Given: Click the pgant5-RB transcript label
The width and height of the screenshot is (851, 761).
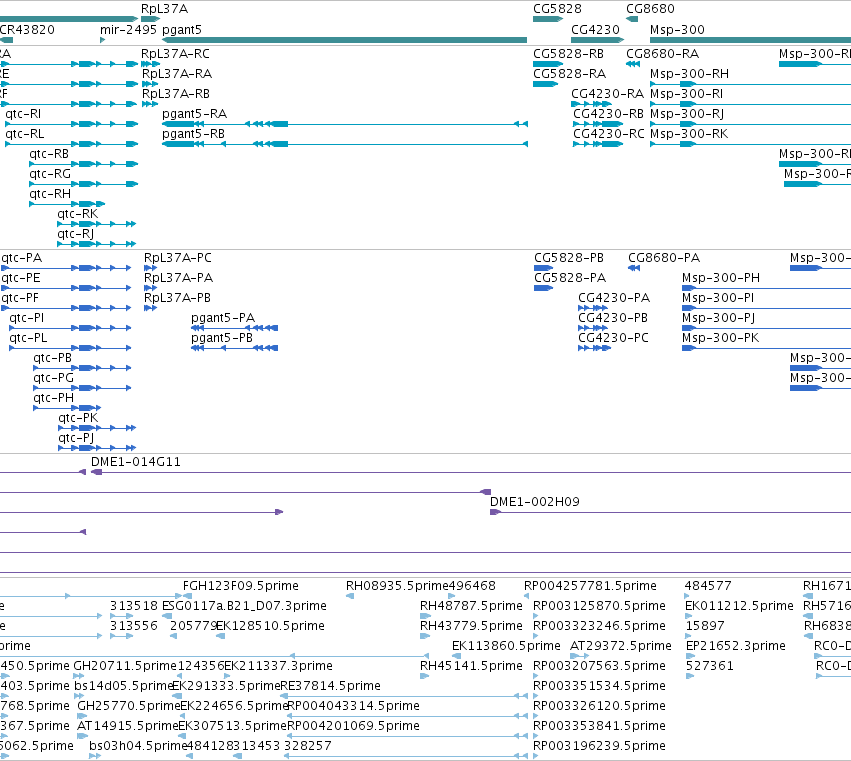Looking at the screenshot, I should (193, 134).
